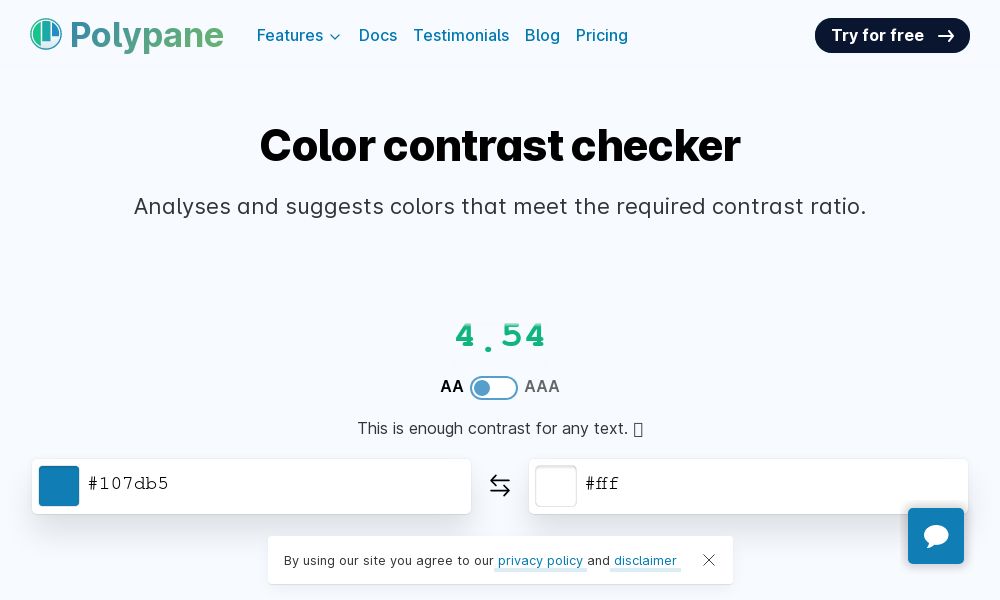Expand the Features dropdown menu
The height and width of the screenshot is (600, 1000).
click(299, 35)
